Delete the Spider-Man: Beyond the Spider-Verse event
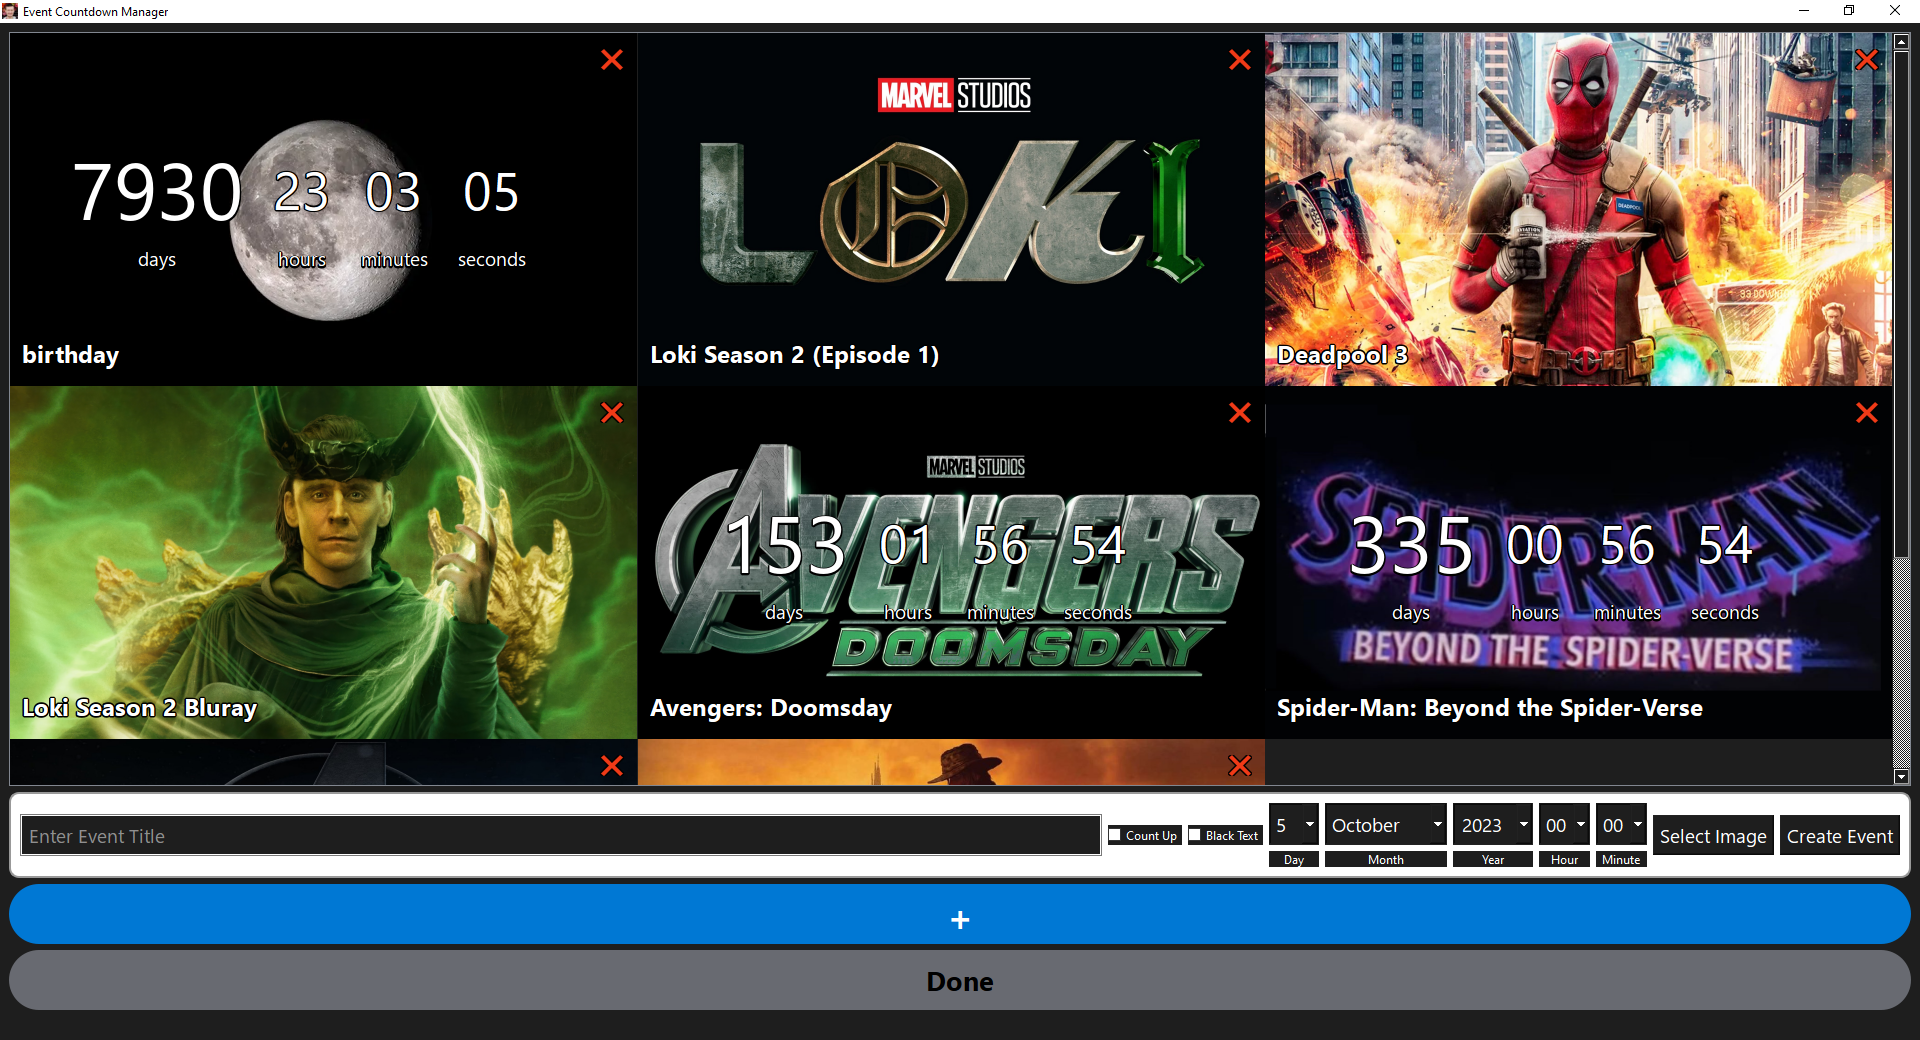The height and width of the screenshot is (1040, 1920). 1866,413
